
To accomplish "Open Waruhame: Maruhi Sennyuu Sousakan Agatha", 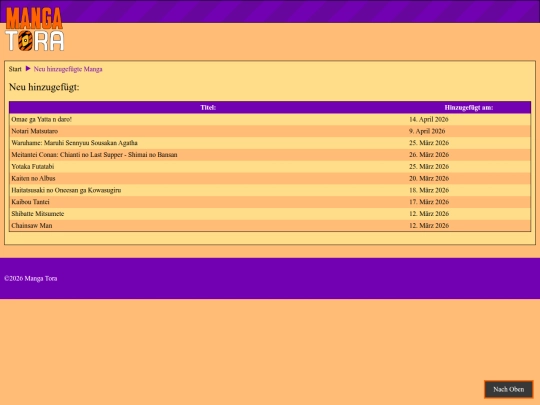I will click(74, 143).
